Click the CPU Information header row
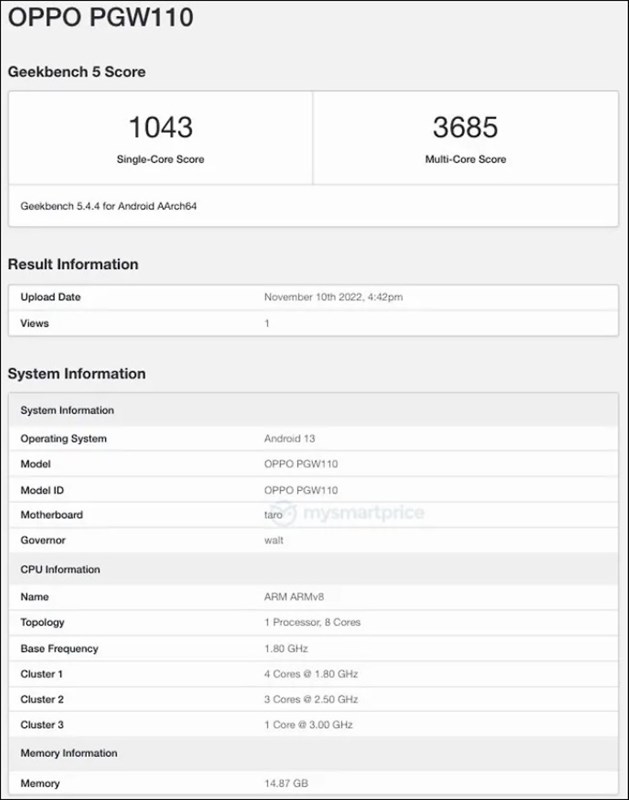Image resolution: width=629 pixels, height=800 pixels. pos(313,569)
